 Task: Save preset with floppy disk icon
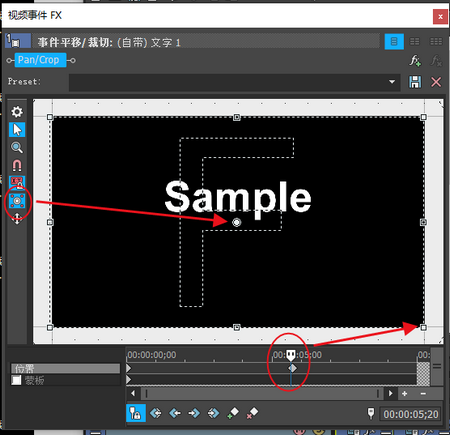(x=415, y=82)
